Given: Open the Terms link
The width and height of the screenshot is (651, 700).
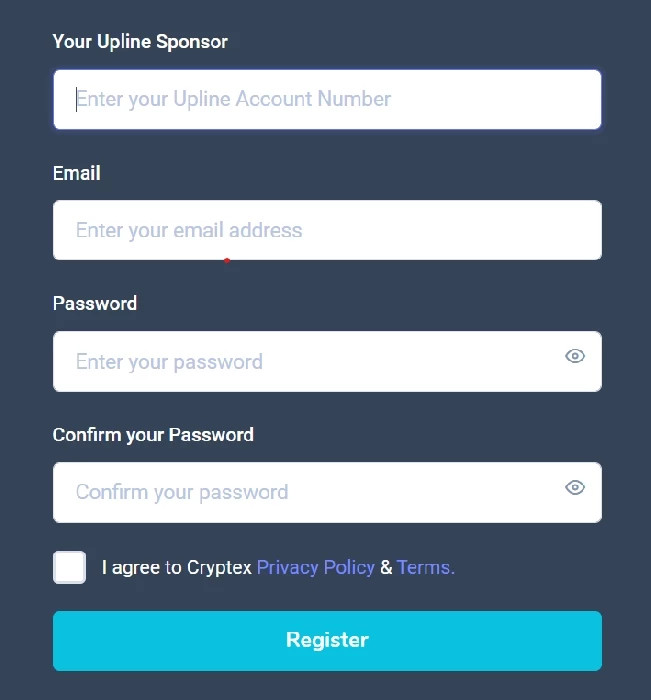Looking at the screenshot, I should tap(426, 567).
